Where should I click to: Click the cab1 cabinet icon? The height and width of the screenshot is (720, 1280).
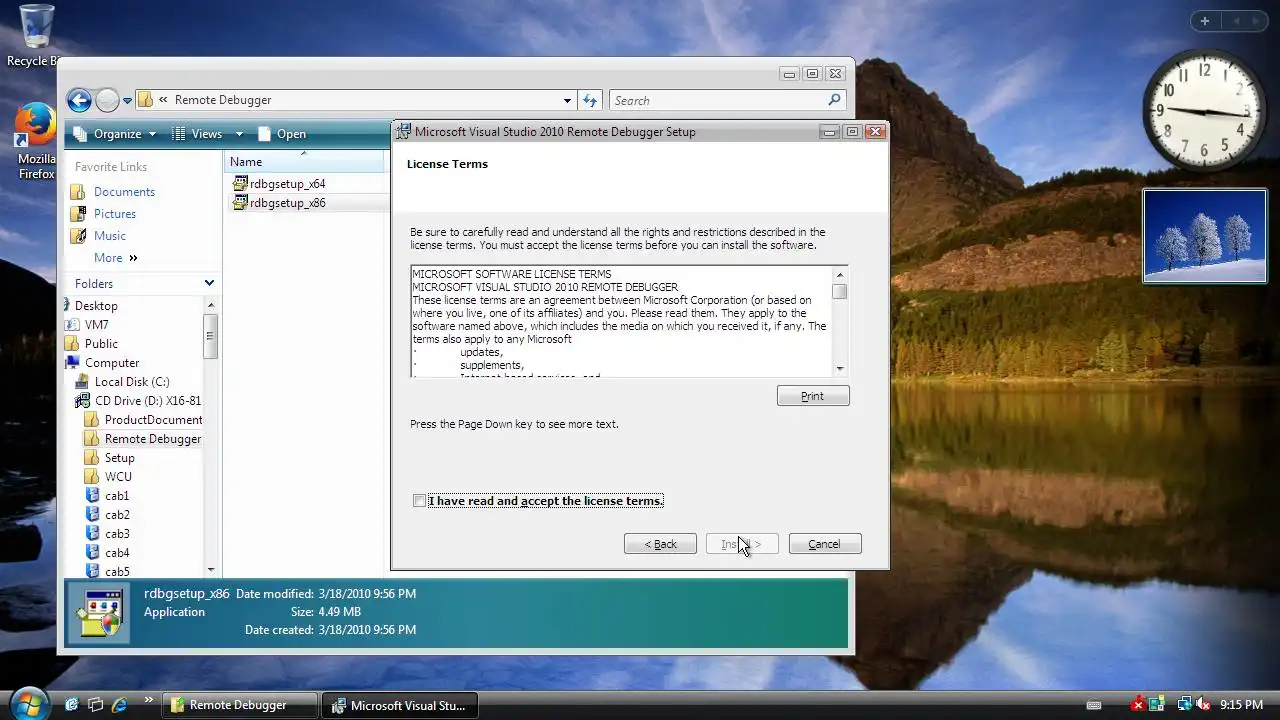click(x=92, y=496)
